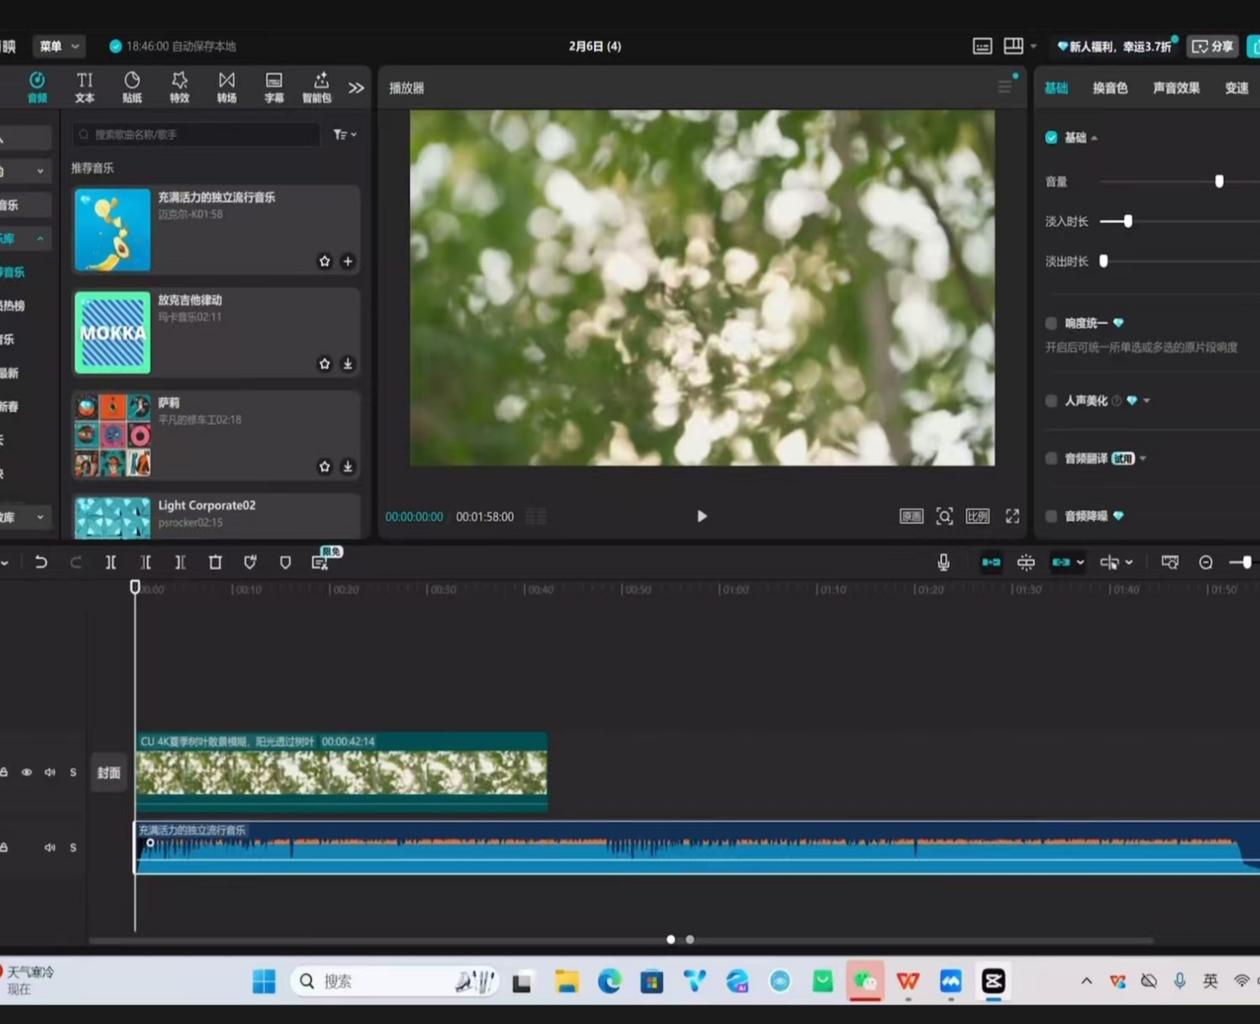This screenshot has height=1024, width=1260.
Task: Enable the 人声美化 checkbox
Action: (1051, 401)
